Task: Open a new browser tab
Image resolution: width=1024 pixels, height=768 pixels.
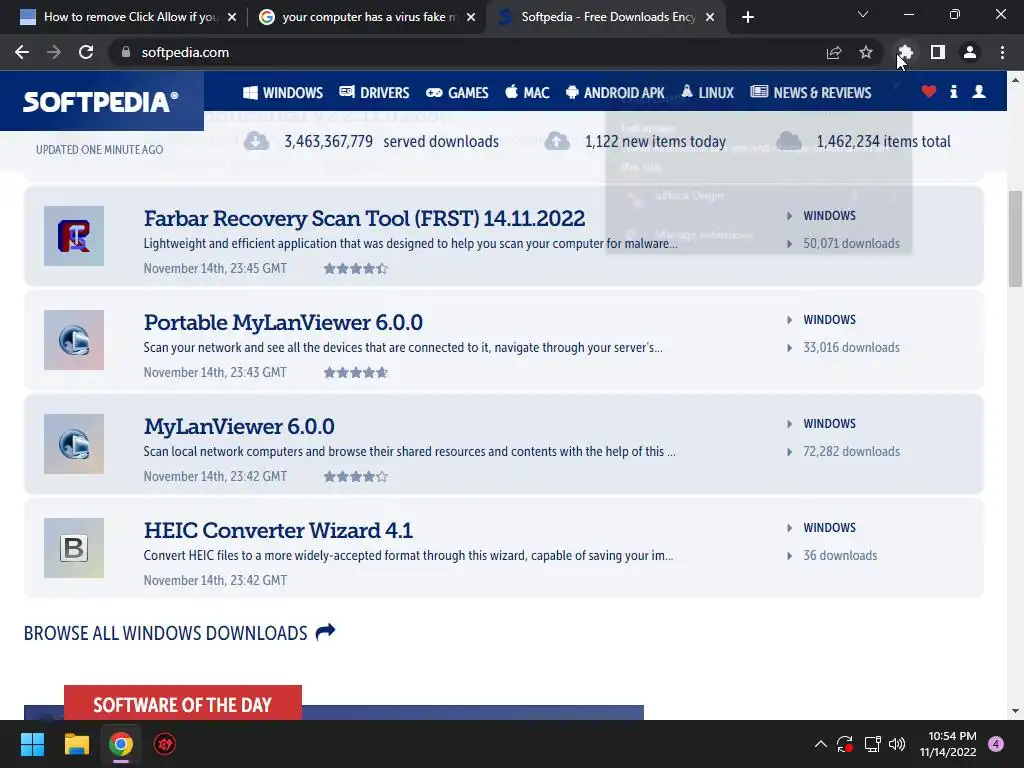Action: click(x=748, y=17)
